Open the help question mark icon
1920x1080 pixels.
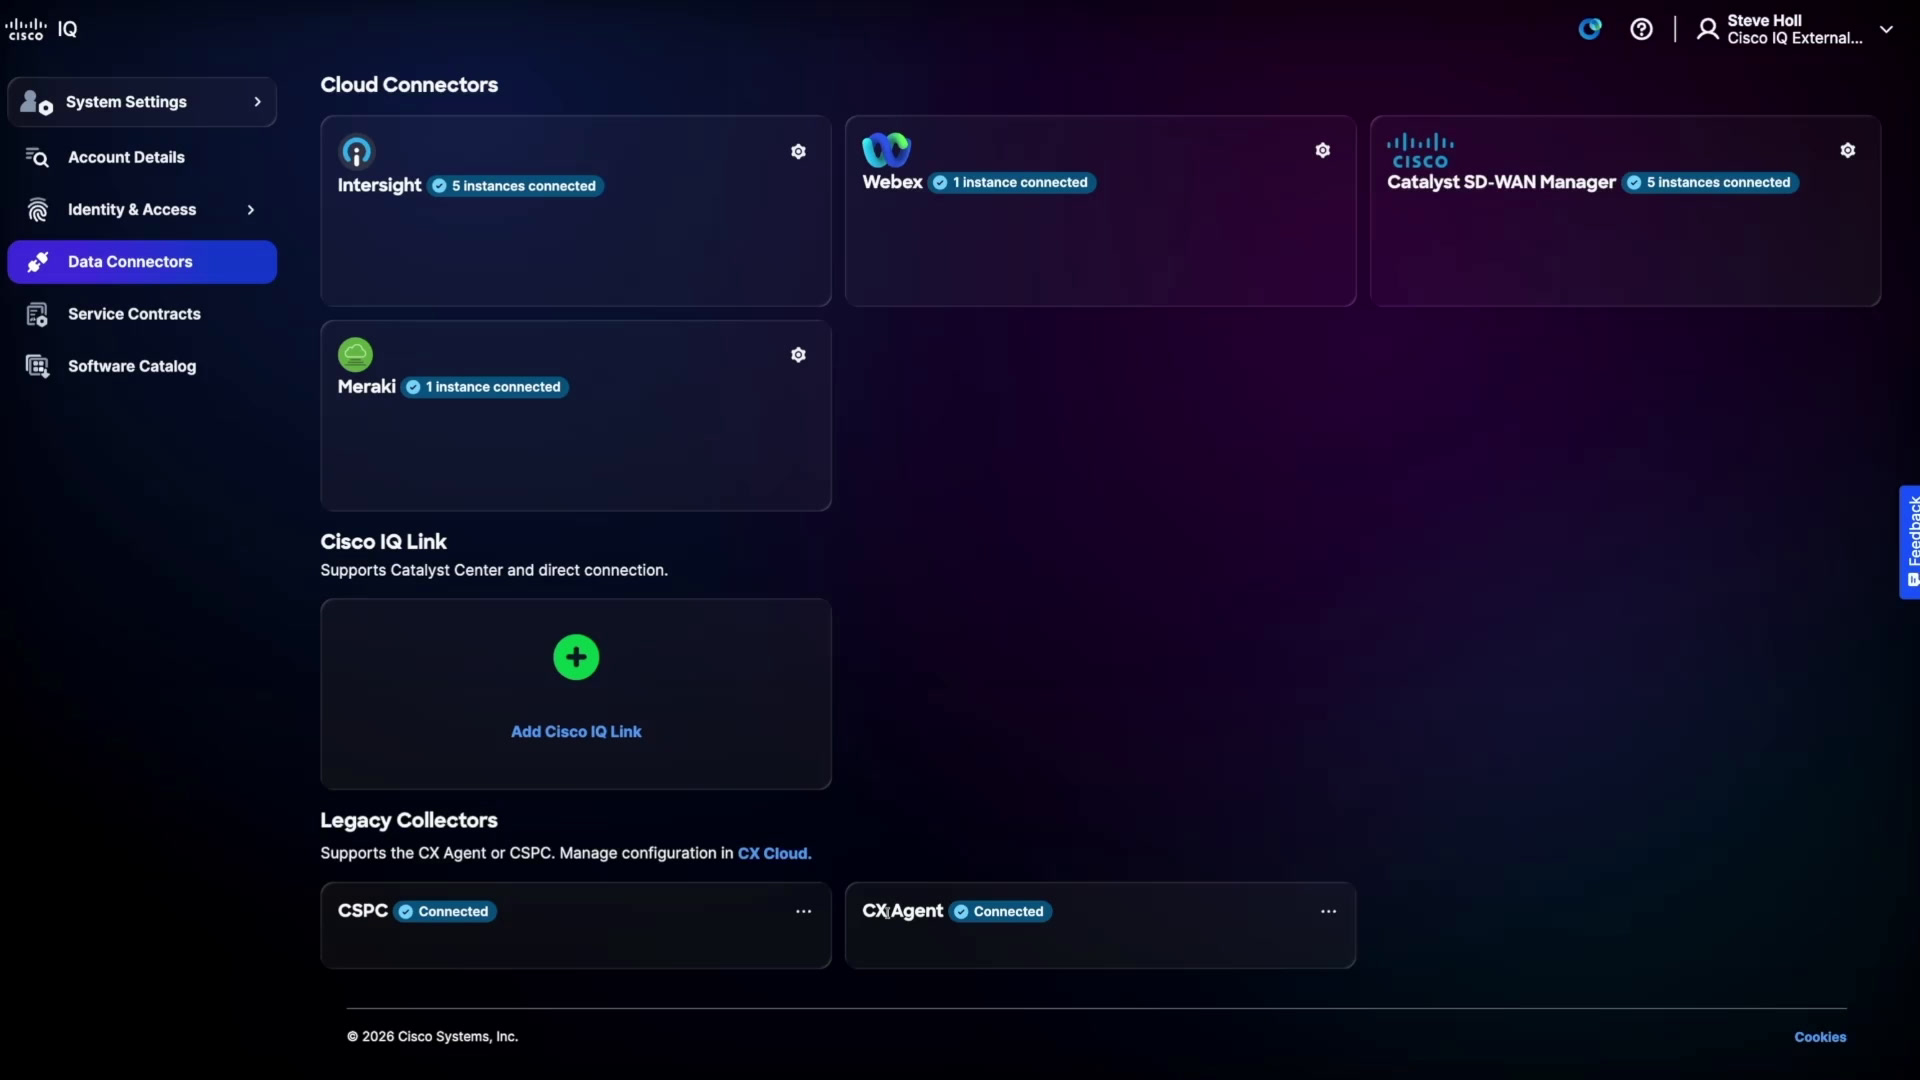1641,29
